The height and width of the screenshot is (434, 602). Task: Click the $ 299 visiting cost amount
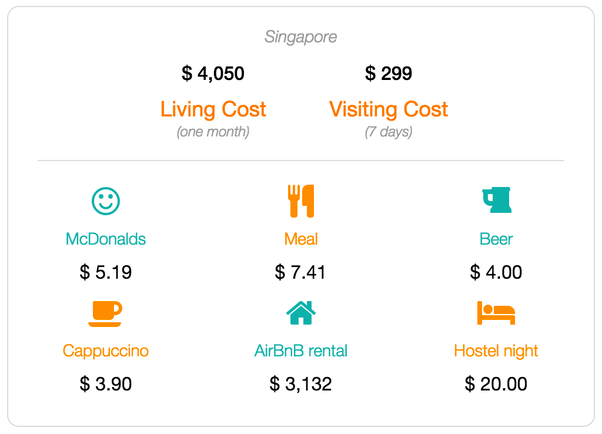389,73
